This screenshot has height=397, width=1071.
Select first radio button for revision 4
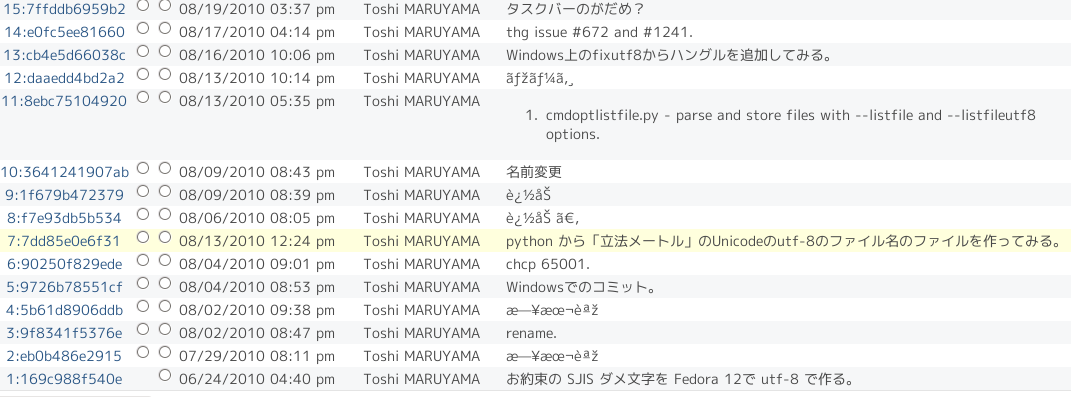(x=143, y=306)
